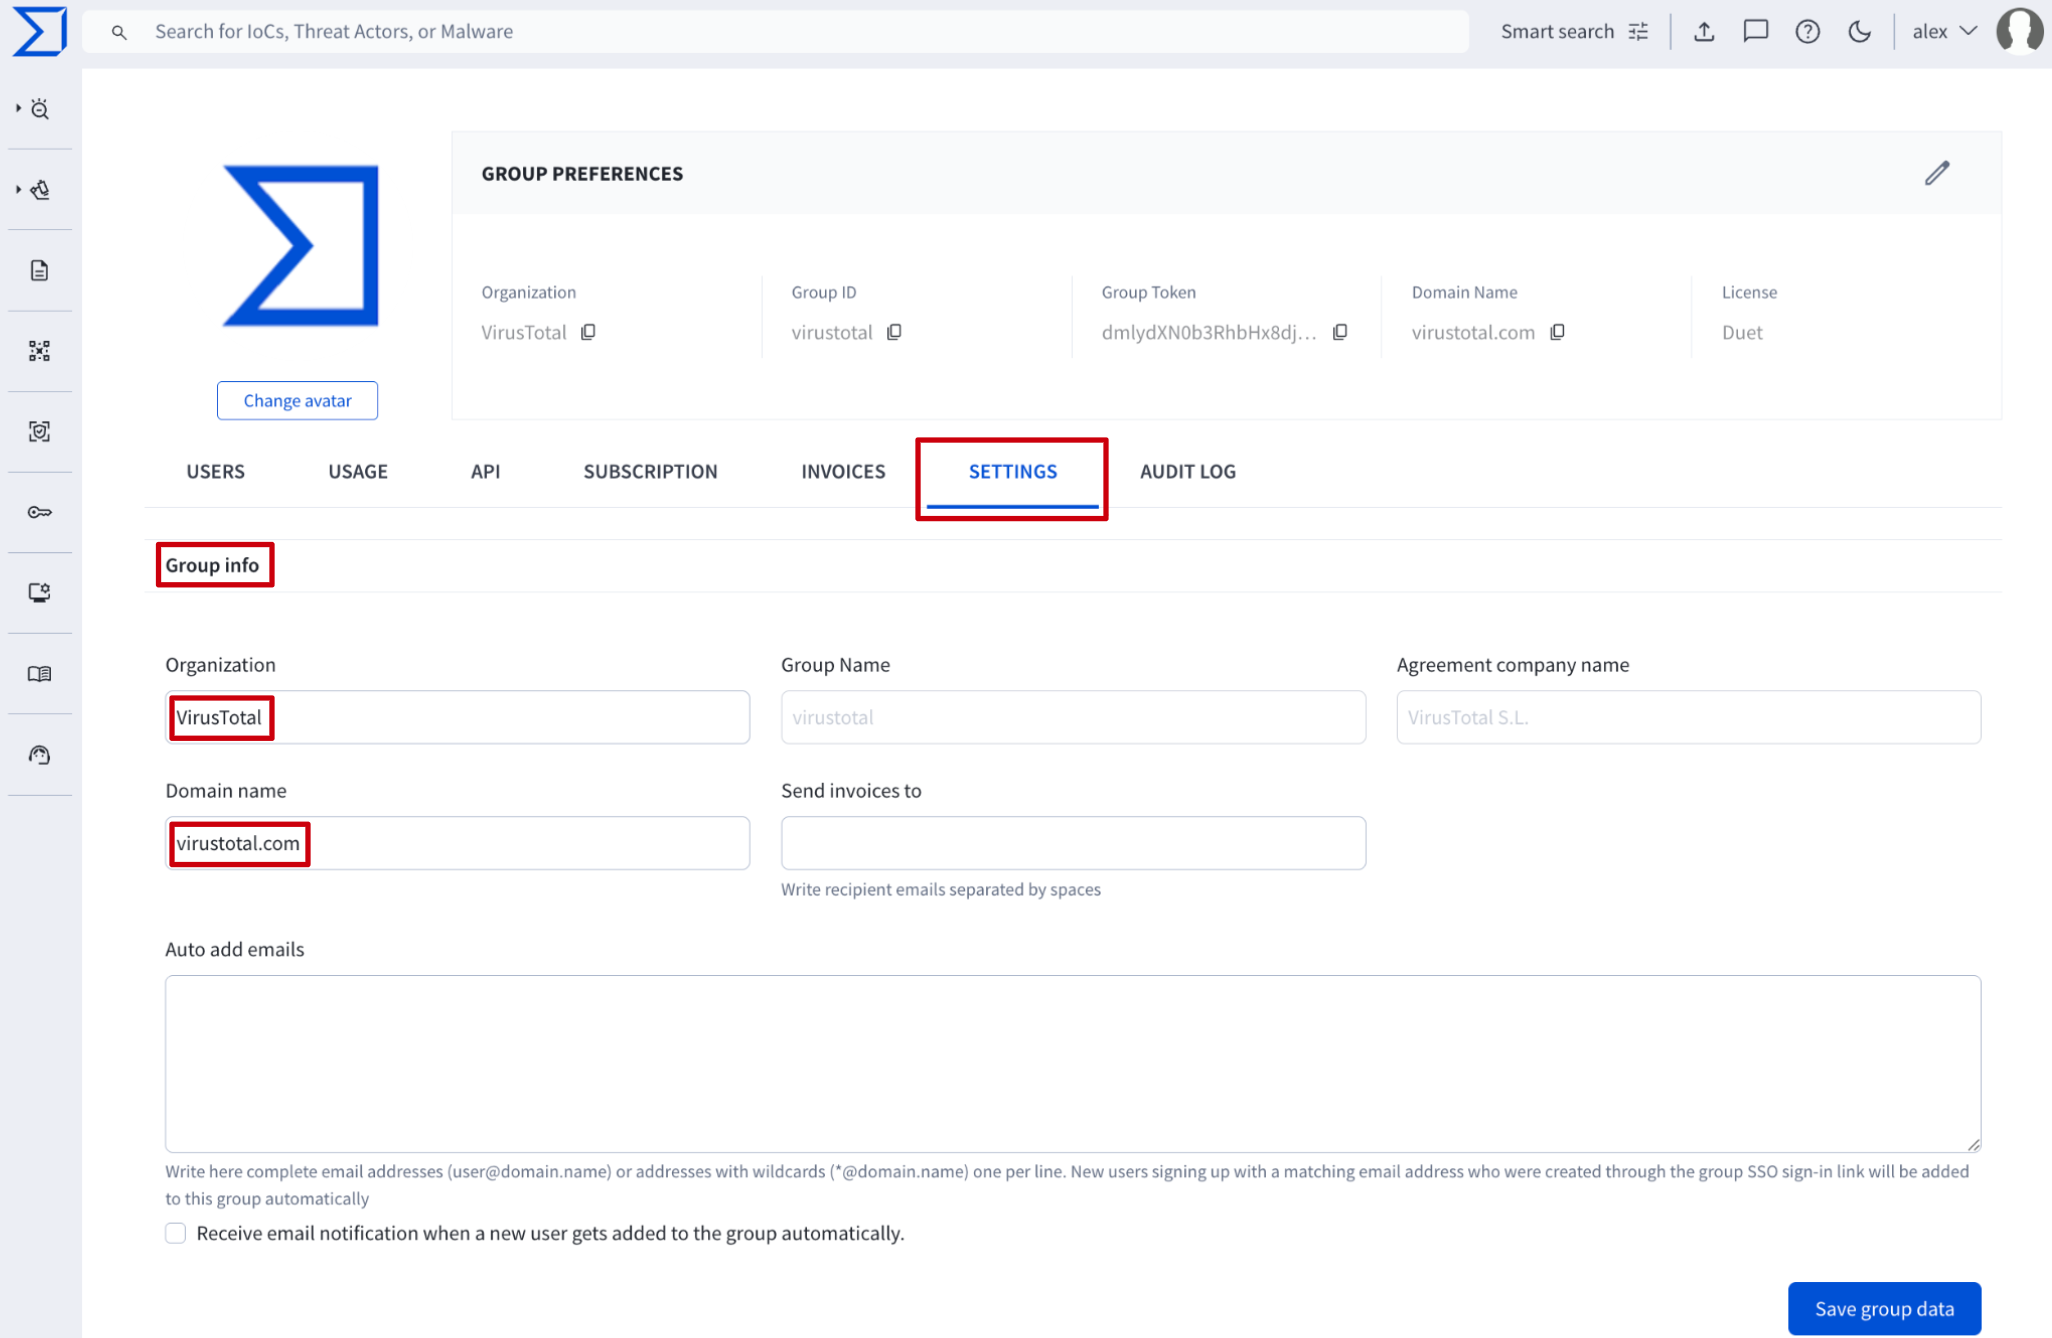
Task: Enable email notification for auto-added users
Action: 176,1233
